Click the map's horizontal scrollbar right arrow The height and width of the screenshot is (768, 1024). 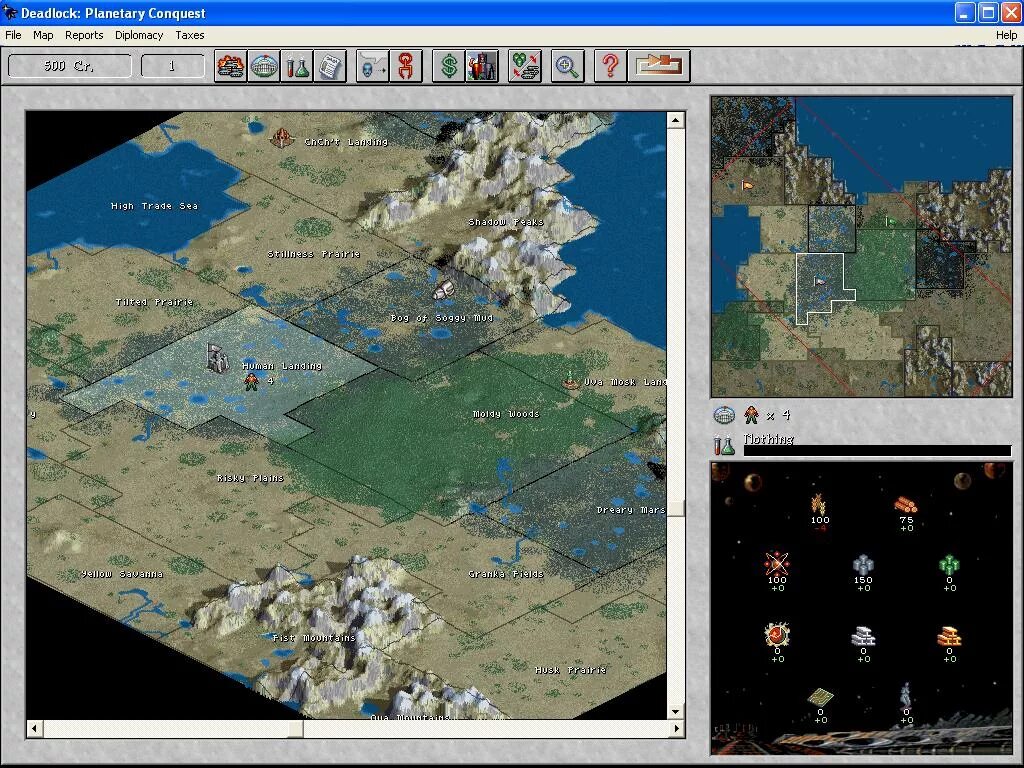(676, 728)
